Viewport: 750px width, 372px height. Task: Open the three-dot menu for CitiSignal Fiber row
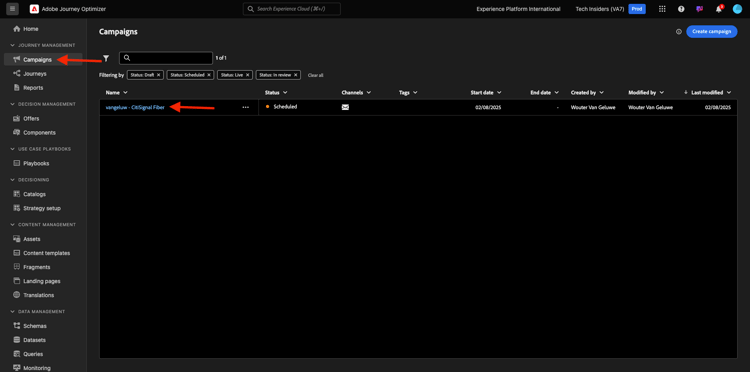pos(245,108)
